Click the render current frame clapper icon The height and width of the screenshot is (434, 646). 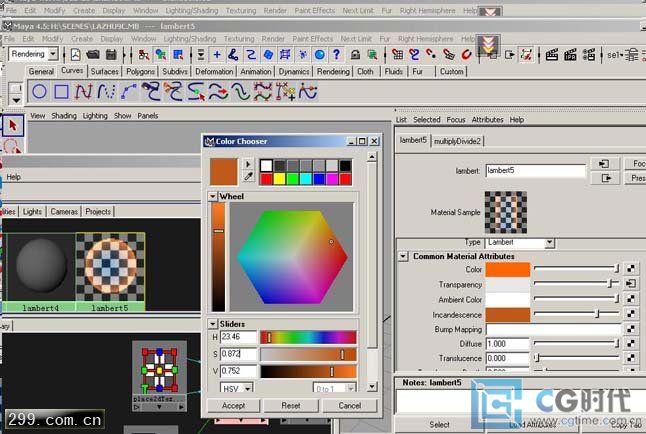(552, 55)
